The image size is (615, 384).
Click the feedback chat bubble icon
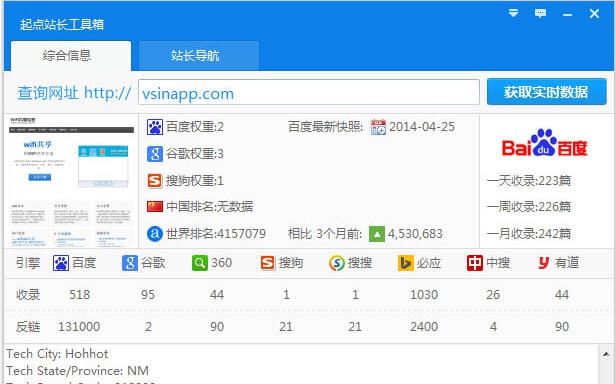pyautogui.click(x=540, y=13)
